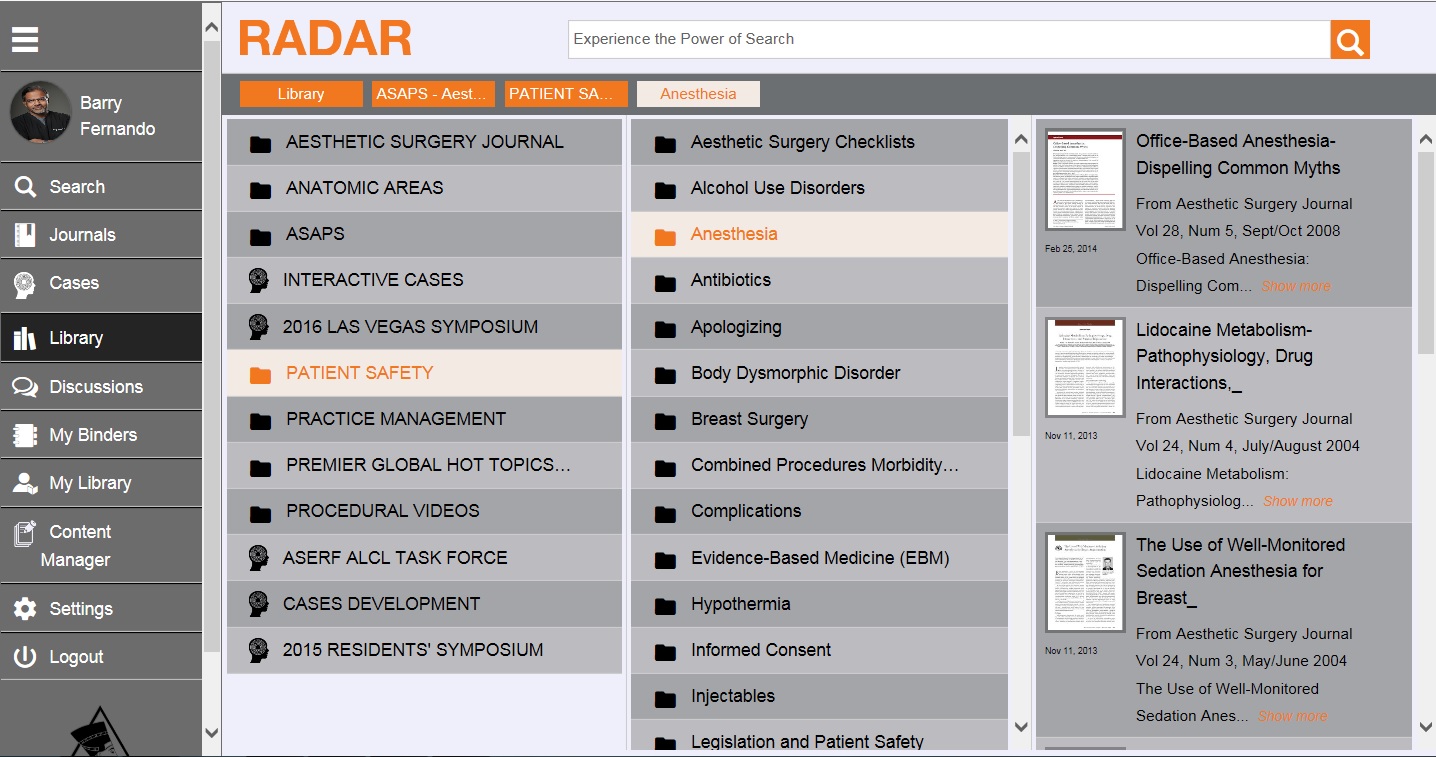
Task: Focus the Experience the Power of Search field
Action: 949,39
